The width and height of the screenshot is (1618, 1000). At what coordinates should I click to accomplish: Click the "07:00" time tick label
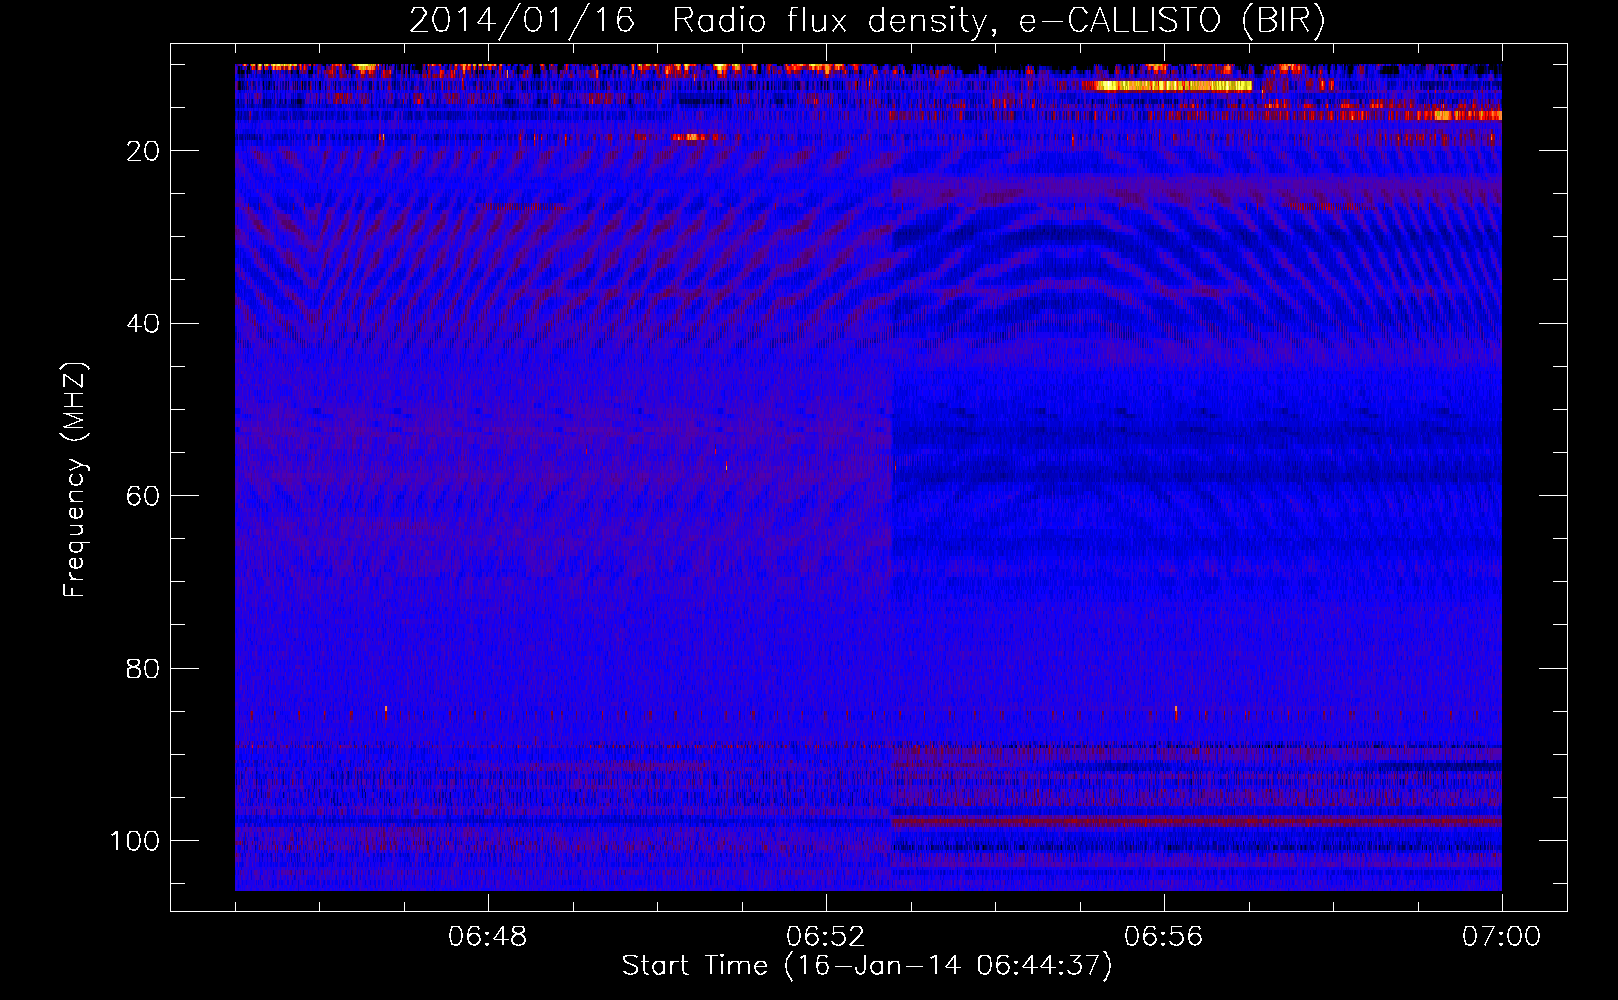(1501, 937)
